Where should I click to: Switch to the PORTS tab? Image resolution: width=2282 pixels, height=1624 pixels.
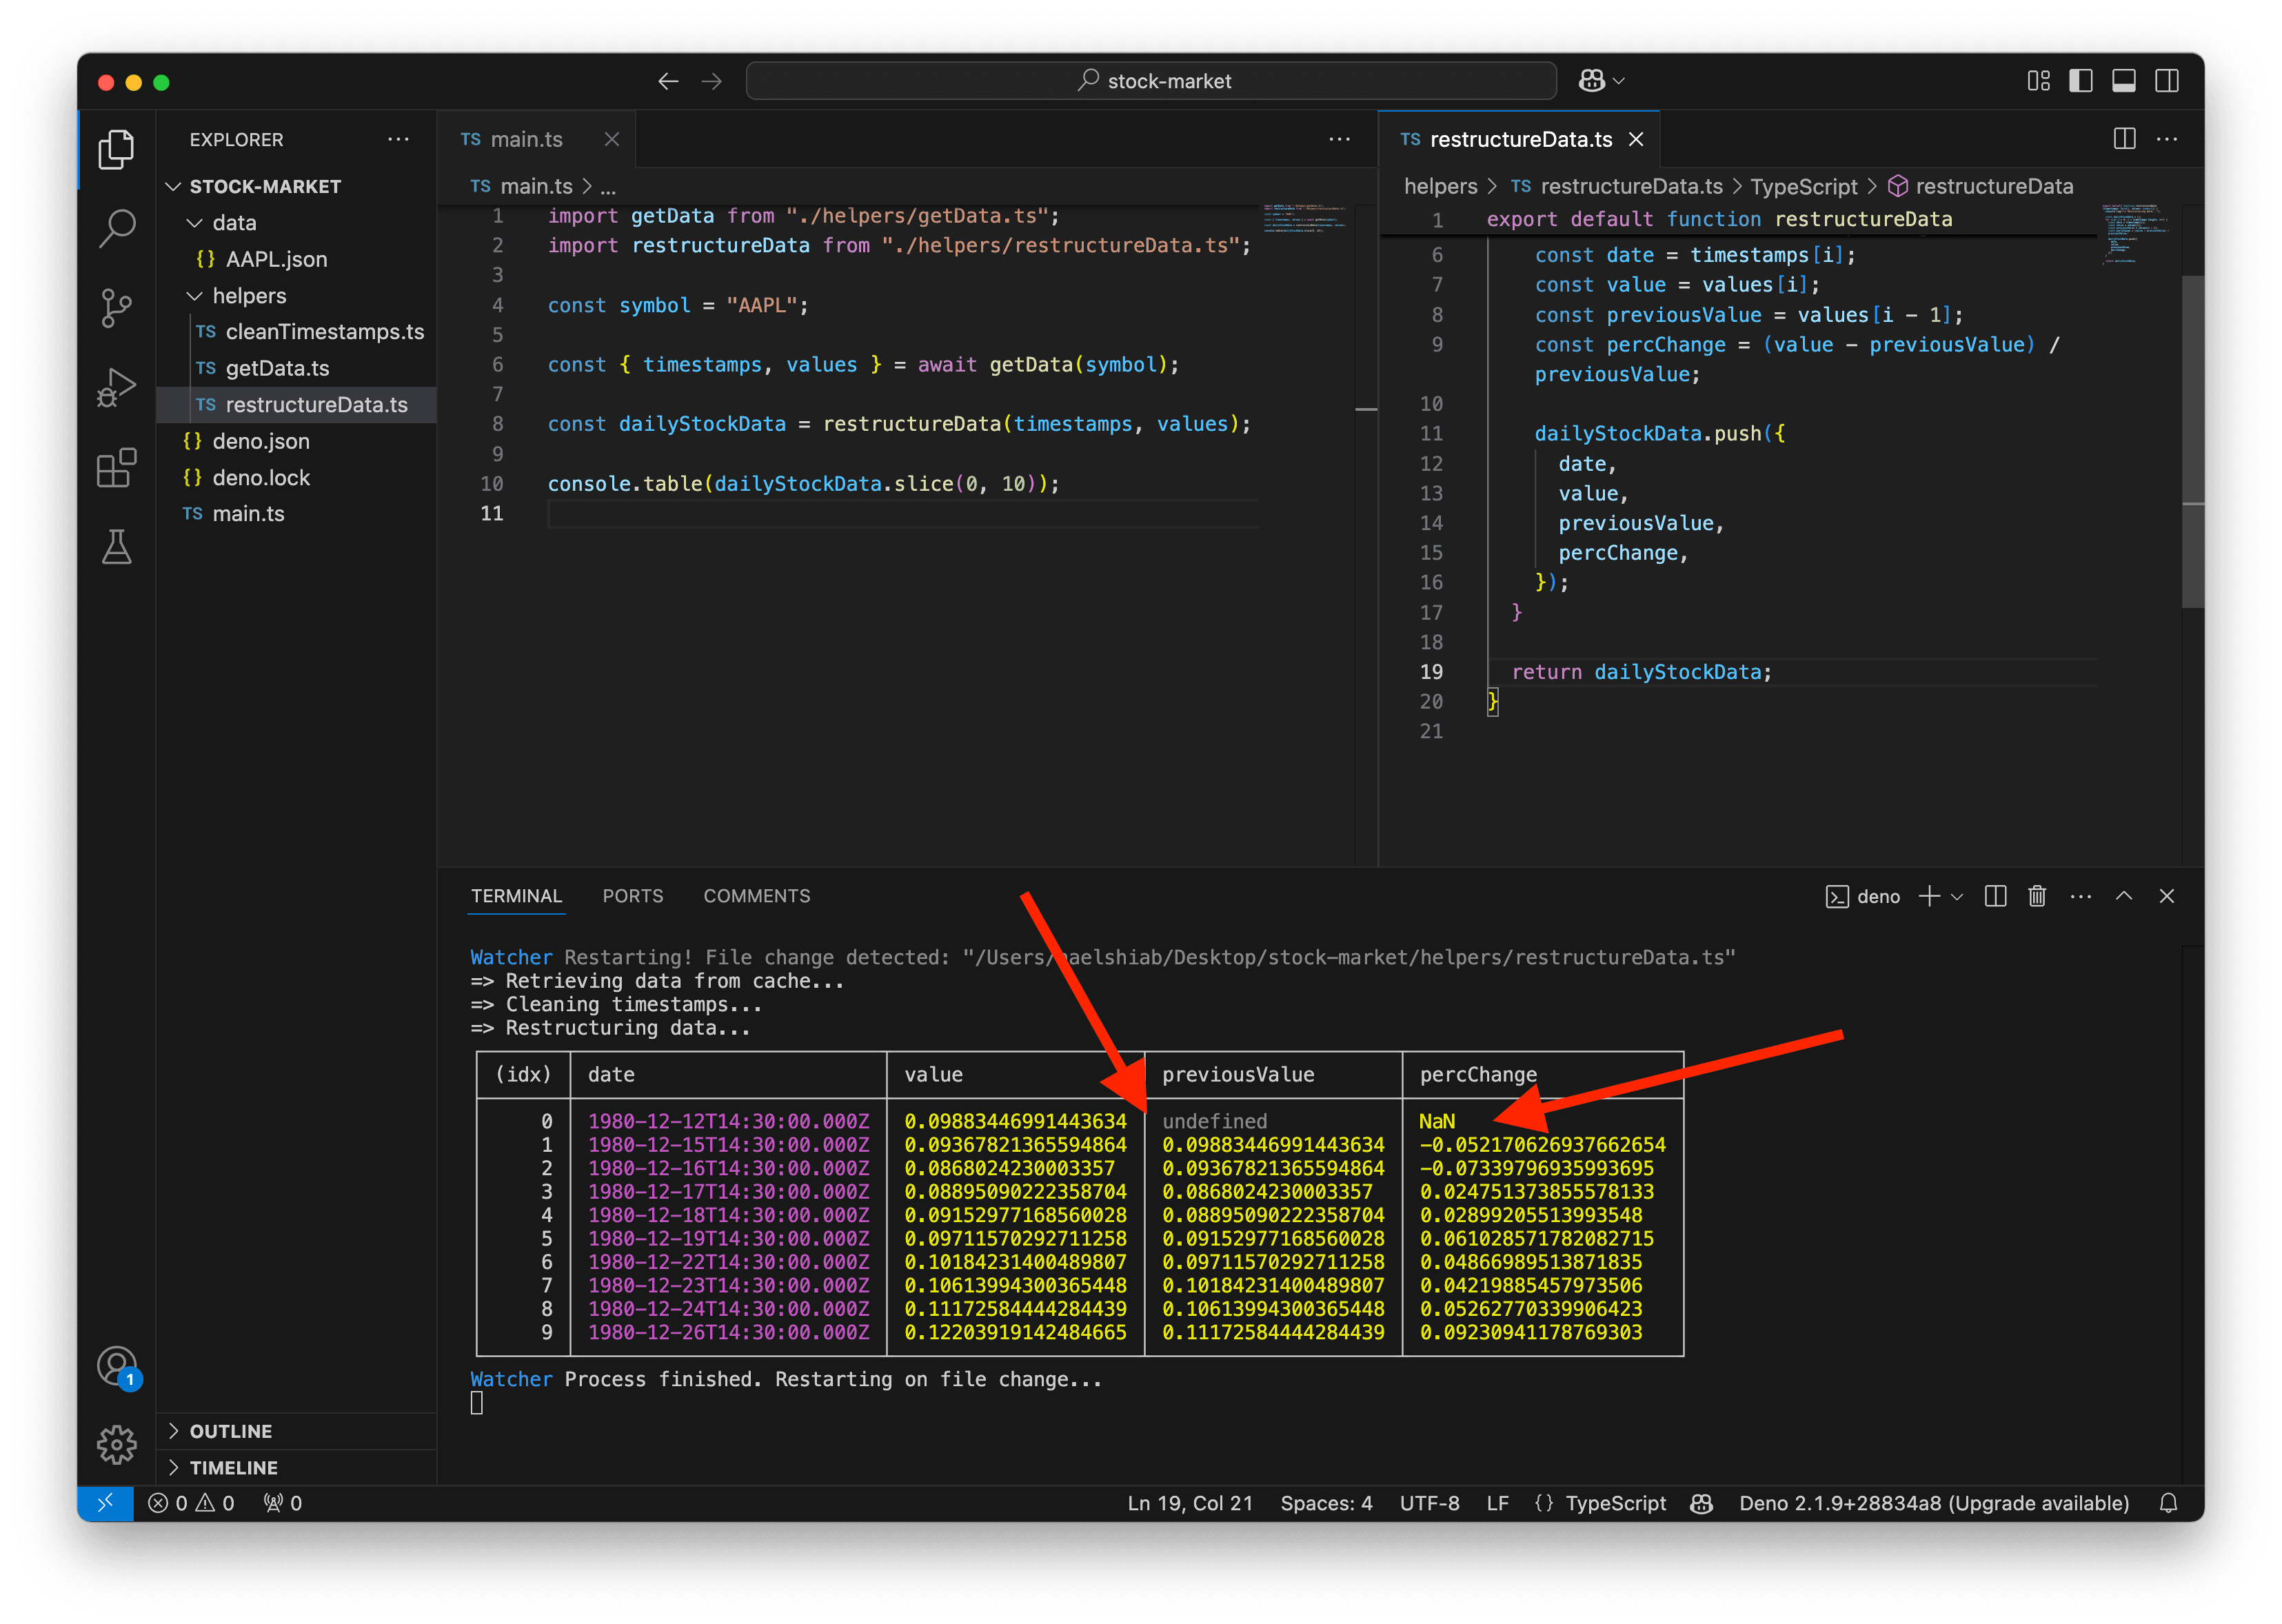point(632,896)
